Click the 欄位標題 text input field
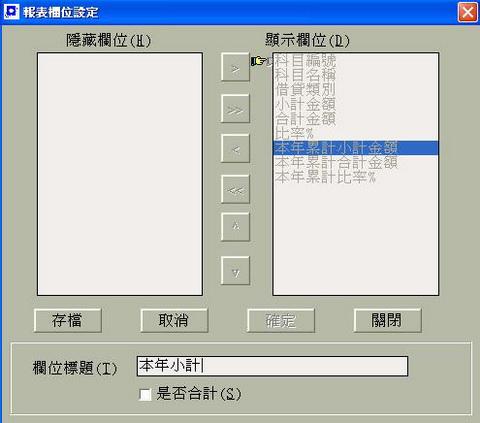 pos(272,366)
